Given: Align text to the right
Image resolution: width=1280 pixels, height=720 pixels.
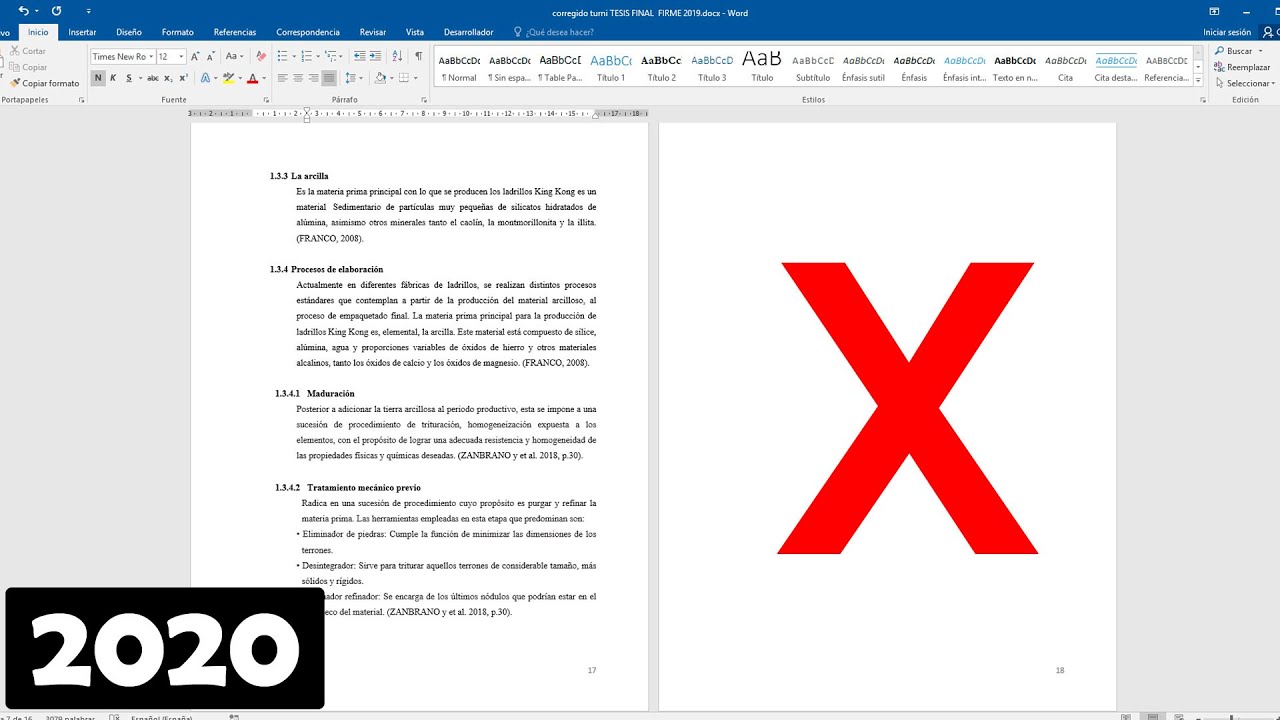Looking at the screenshot, I should (313, 78).
